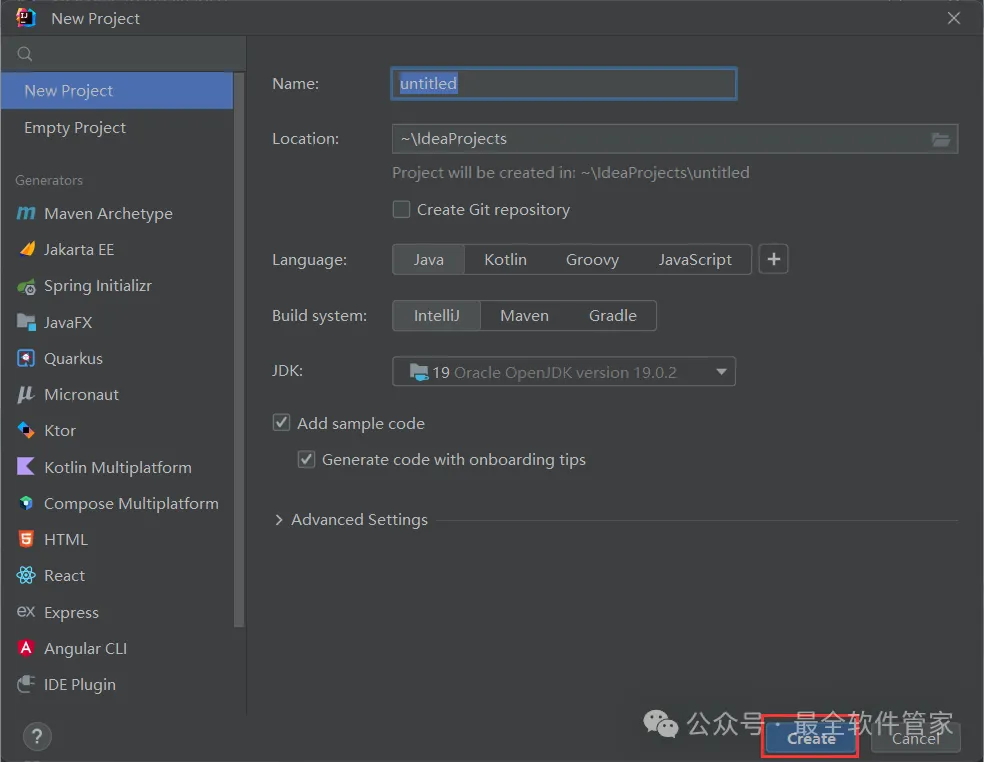984x762 pixels.
Task: Click the Create button
Action: (811, 738)
